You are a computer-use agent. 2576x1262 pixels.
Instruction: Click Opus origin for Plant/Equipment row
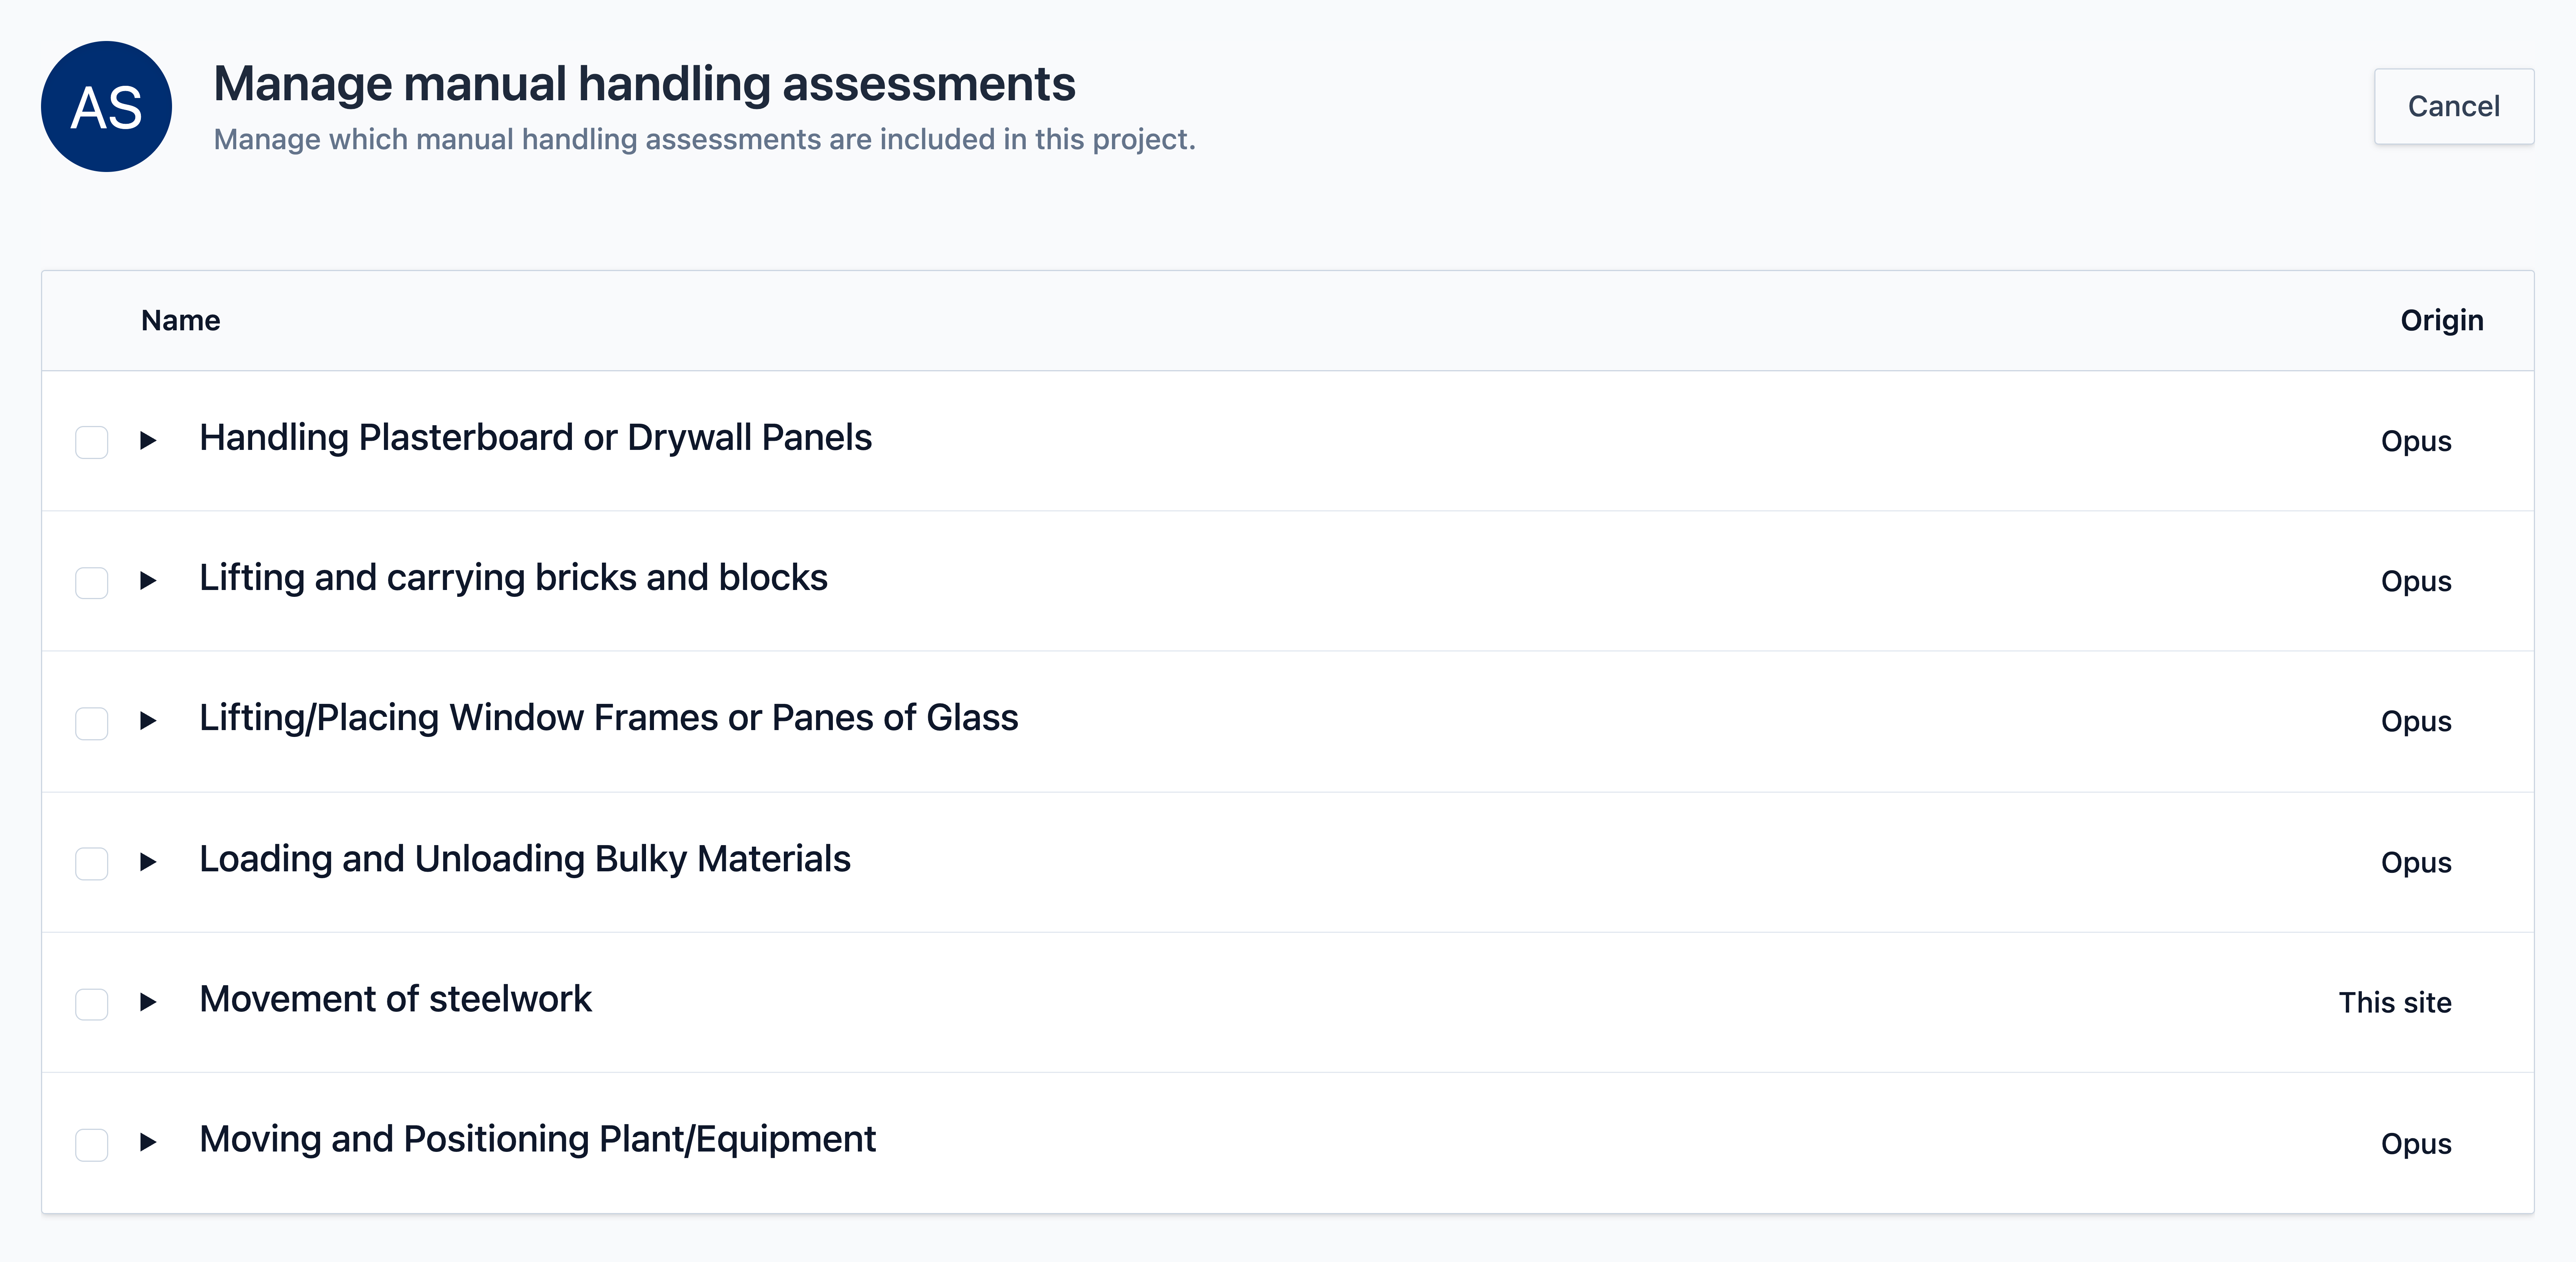point(2416,1143)
